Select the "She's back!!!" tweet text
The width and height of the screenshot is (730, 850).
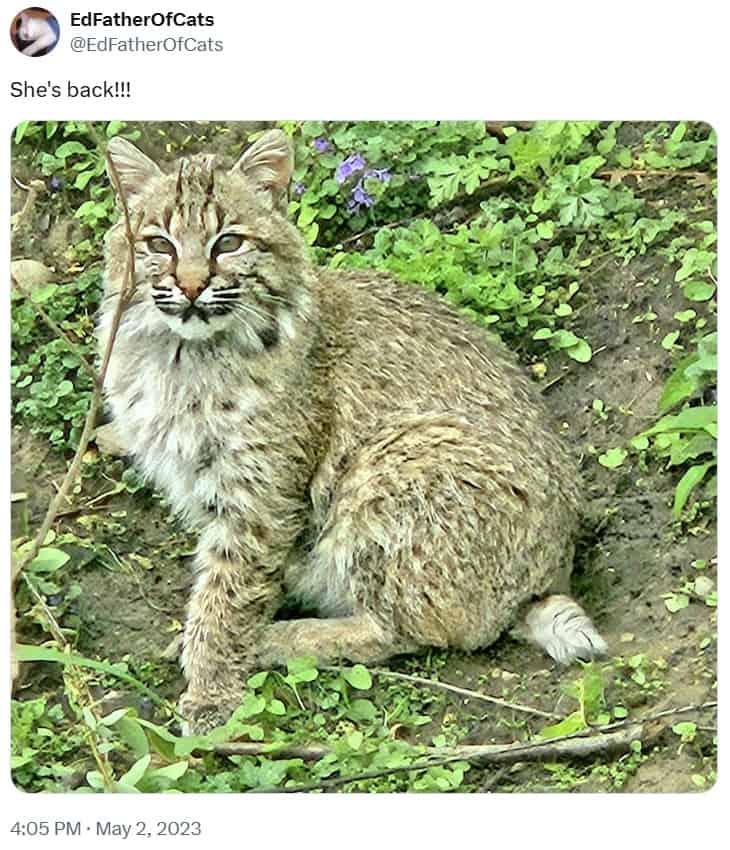pyautogui.click(x=70, y=90)
